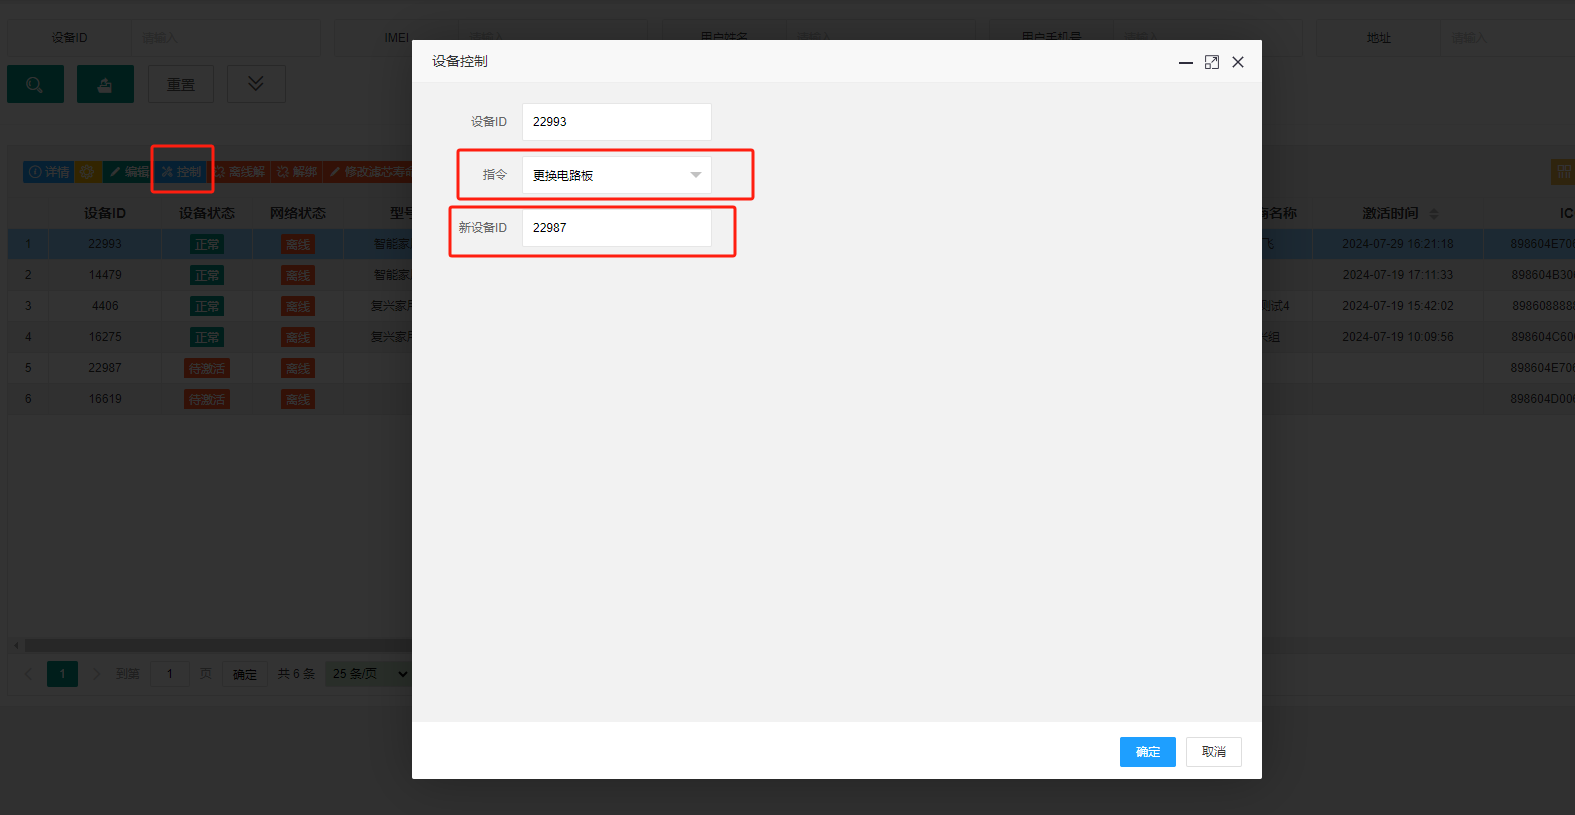Maximize the 设备控制 dialog
Screen dimensions: 1575x815
point(1212,62)
